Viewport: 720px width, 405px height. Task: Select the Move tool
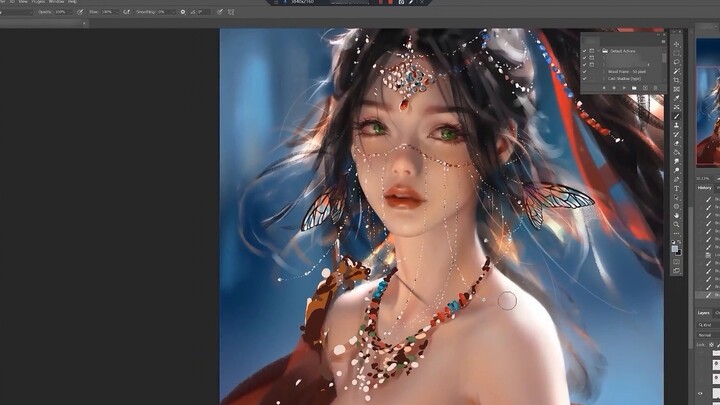click(676, 45)
